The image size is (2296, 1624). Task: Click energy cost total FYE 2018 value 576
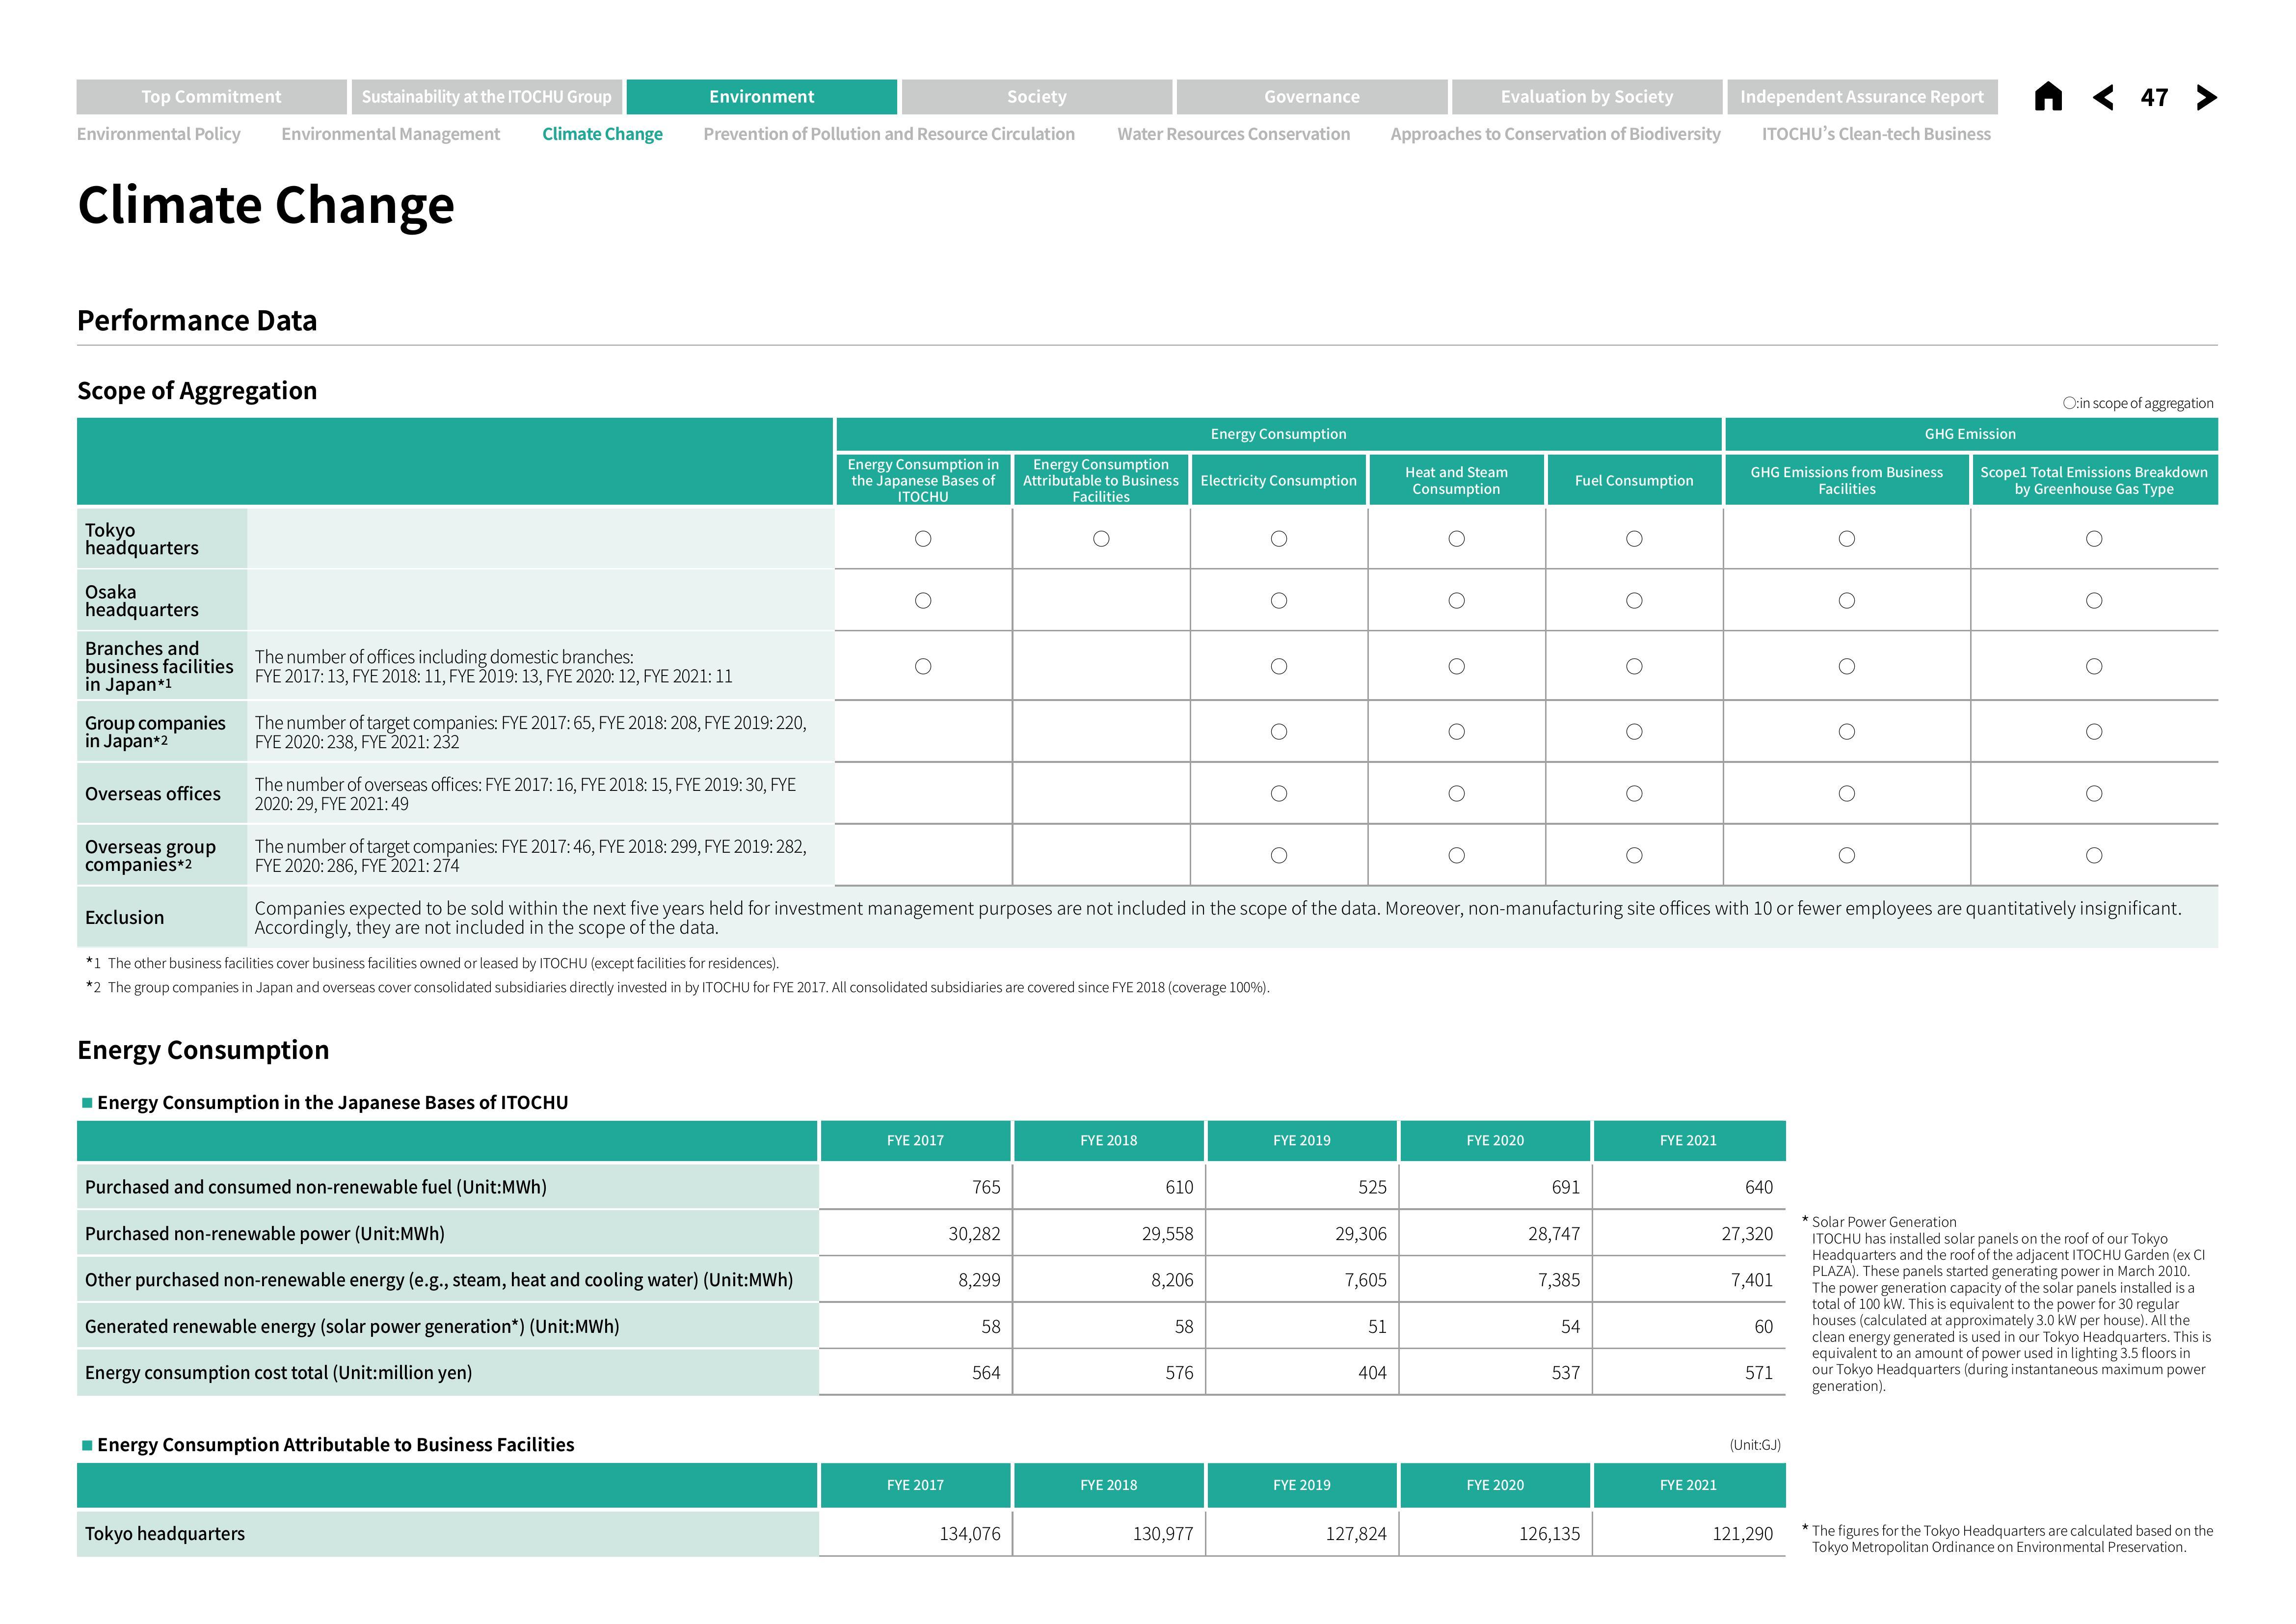coord(1179,1373)
